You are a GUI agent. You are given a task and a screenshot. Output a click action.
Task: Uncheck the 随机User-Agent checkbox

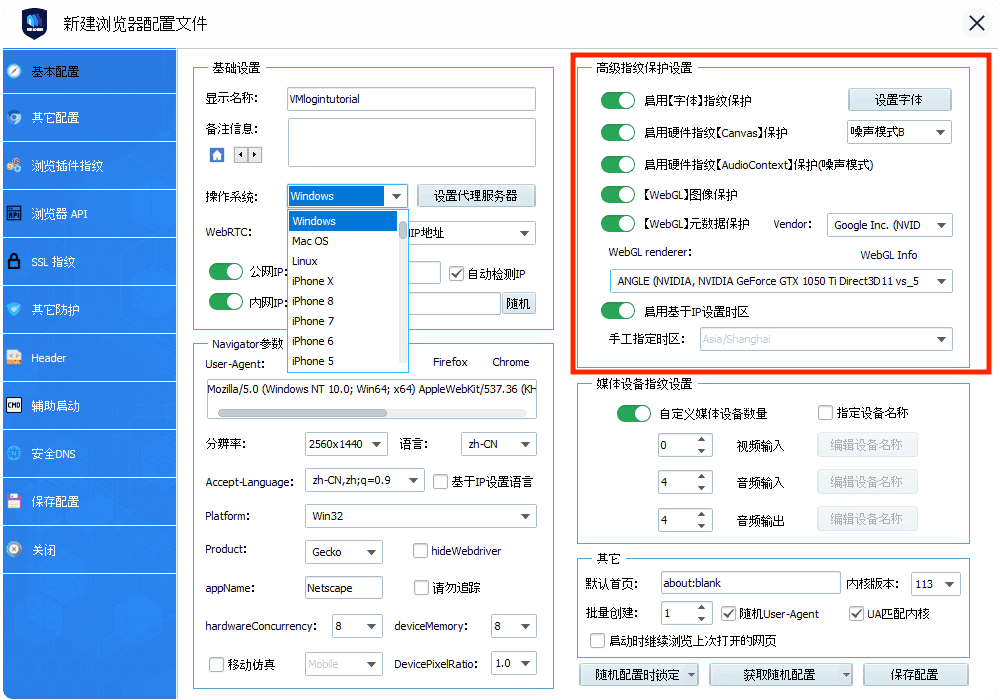tap(728, 613)
